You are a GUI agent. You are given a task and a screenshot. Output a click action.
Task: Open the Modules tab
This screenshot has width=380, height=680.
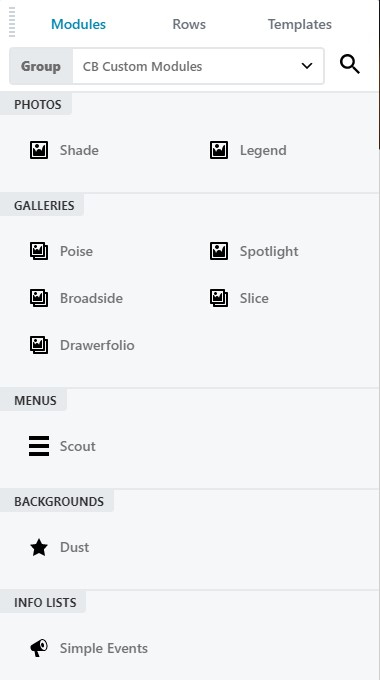pyautogui.click(x=79, y=24)
